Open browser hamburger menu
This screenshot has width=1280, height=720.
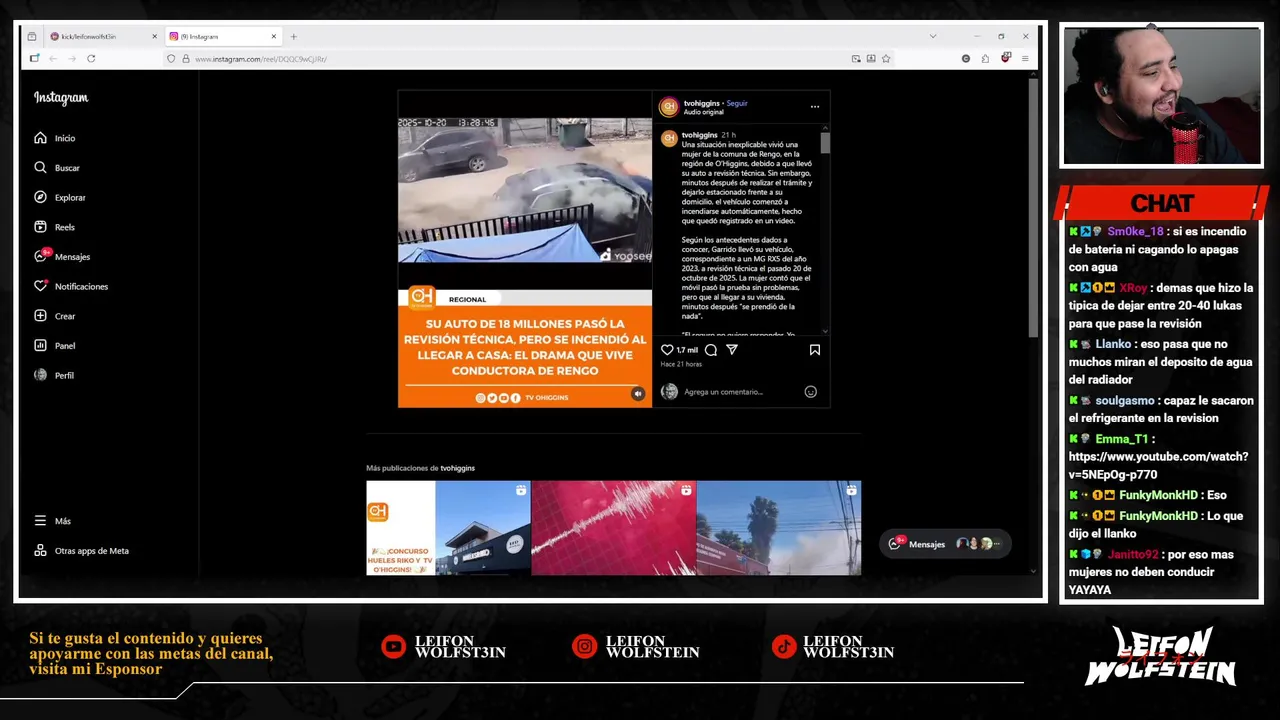[1025, 58]
